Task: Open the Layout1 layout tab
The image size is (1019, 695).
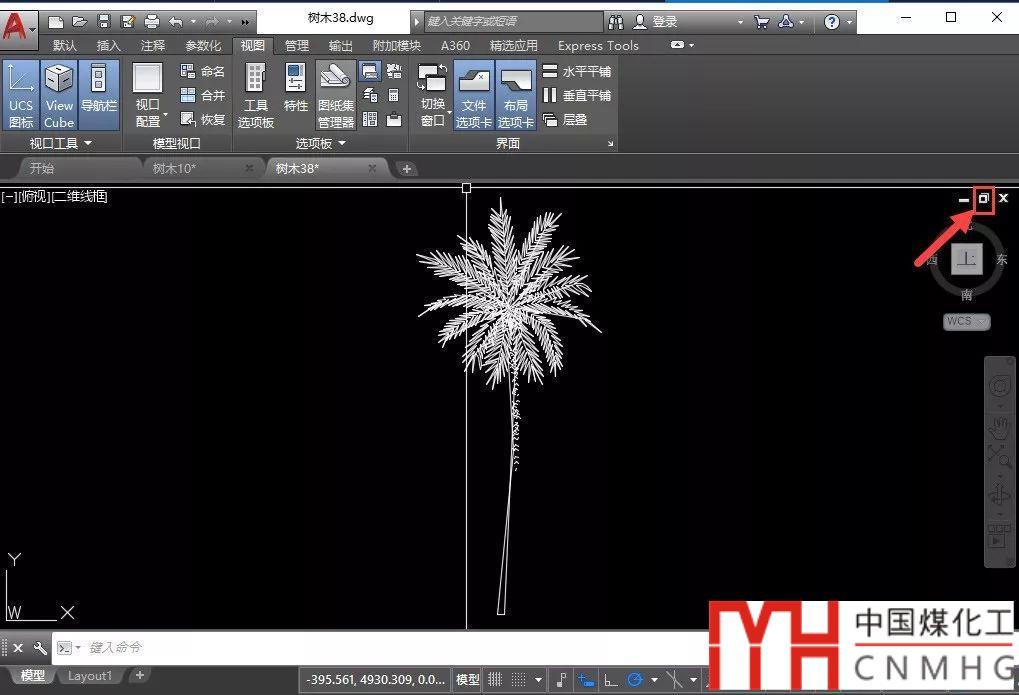Action: click(90, 676)
